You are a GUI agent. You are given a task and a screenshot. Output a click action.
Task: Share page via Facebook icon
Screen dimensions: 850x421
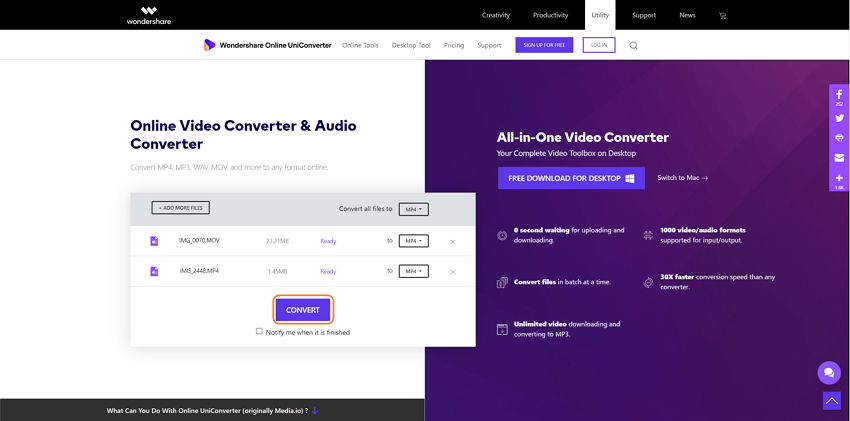[x=839, y=95]
